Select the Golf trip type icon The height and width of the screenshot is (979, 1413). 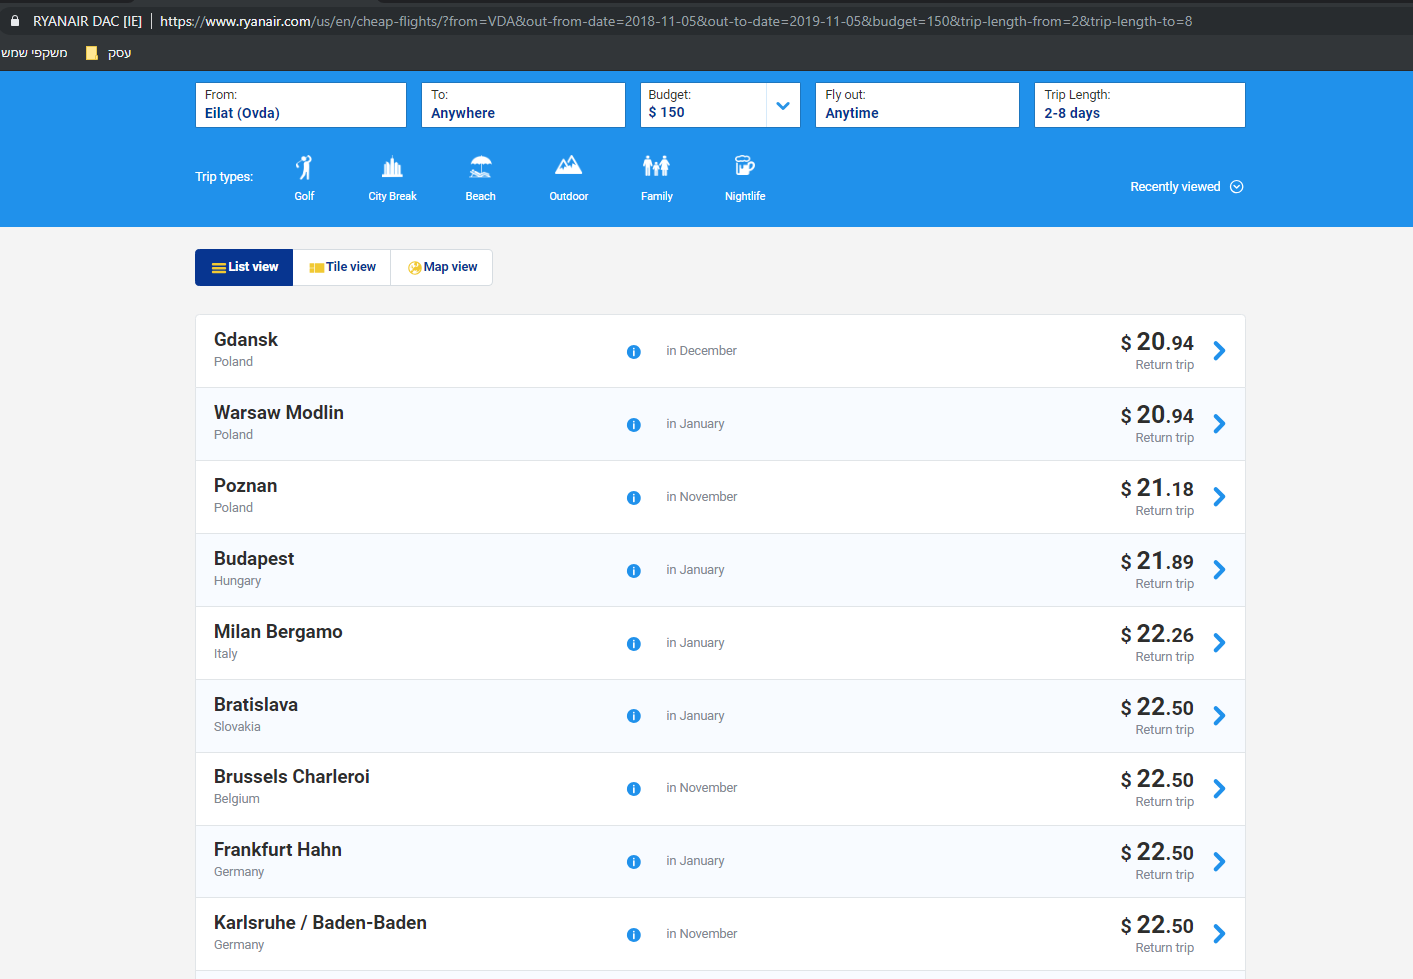tap(304, 167)
